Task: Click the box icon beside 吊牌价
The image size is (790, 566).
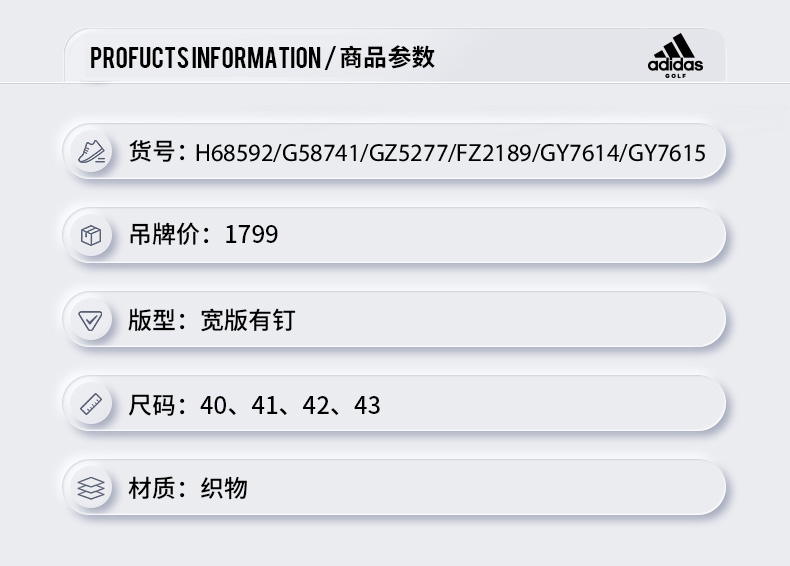Action: point(91,235)
